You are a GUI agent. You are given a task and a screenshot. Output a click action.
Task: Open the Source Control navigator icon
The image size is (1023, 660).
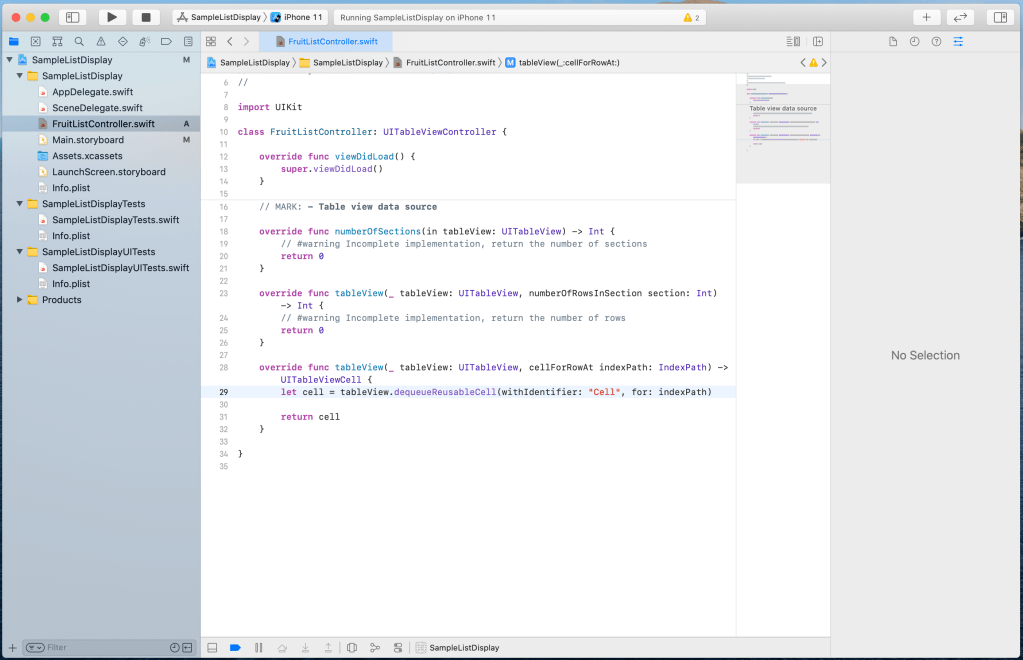point(36,41)
